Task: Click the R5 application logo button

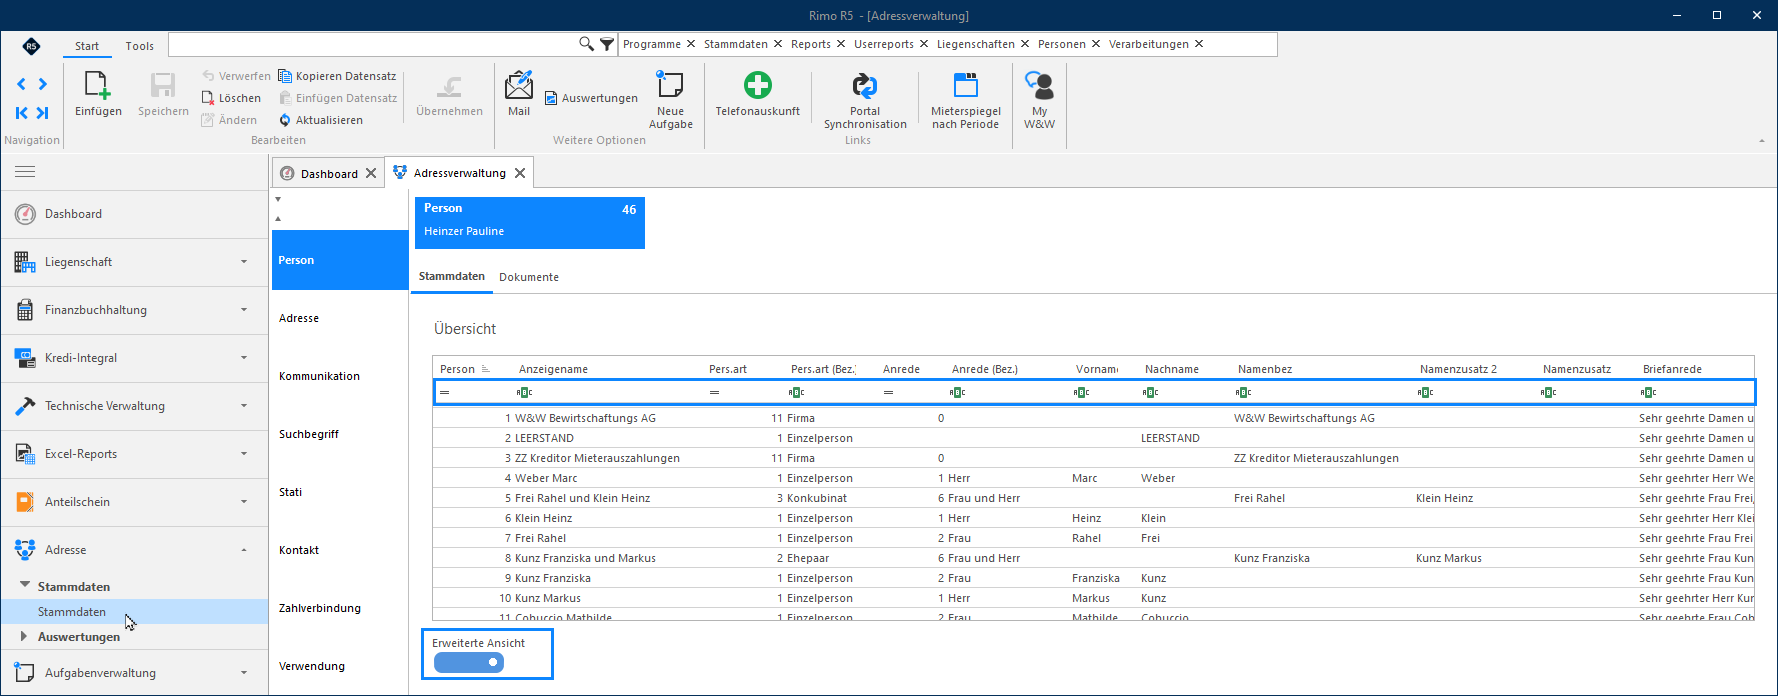Action: pyautogui.click(x=31, y=46)
